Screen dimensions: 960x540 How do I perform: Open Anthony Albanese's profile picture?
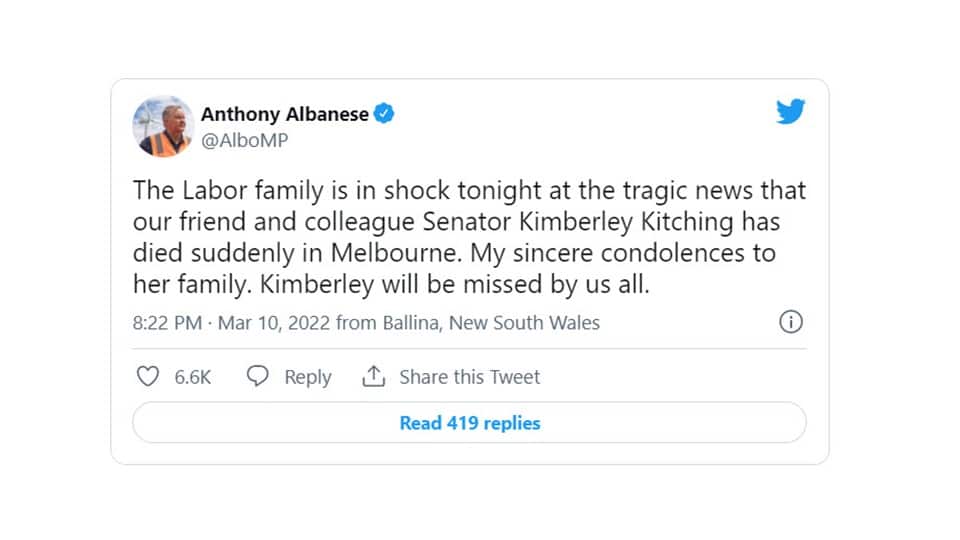(162, 127)
